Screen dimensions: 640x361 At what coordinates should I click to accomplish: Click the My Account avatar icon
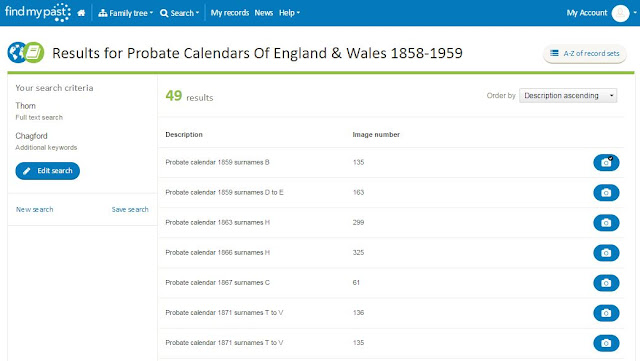pos(620,13)
